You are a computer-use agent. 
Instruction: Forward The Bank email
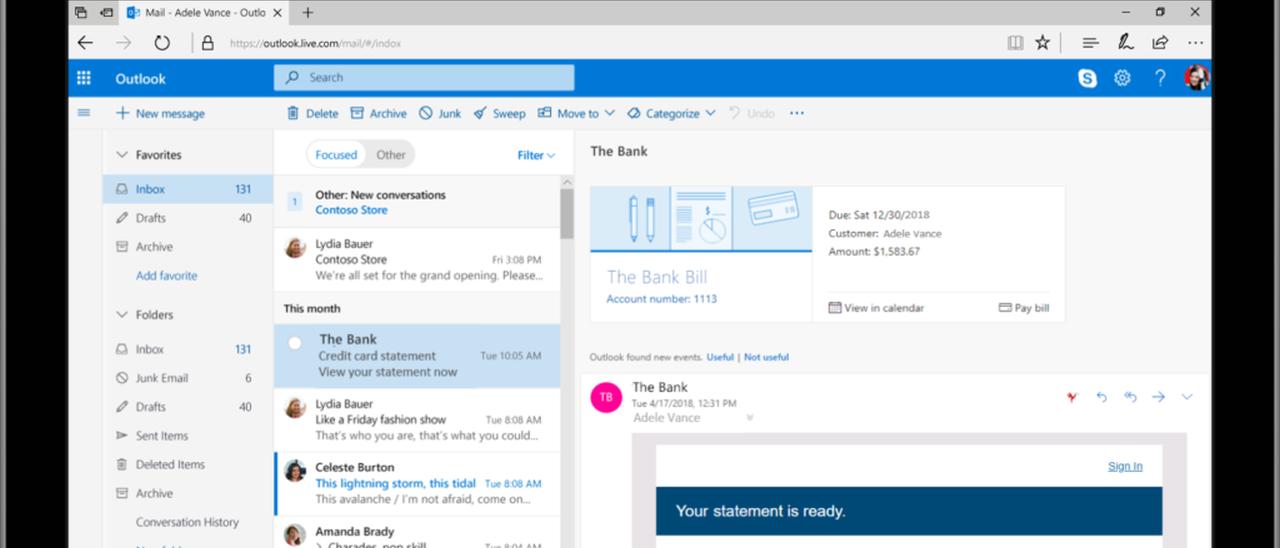[x=1158, y=397]
